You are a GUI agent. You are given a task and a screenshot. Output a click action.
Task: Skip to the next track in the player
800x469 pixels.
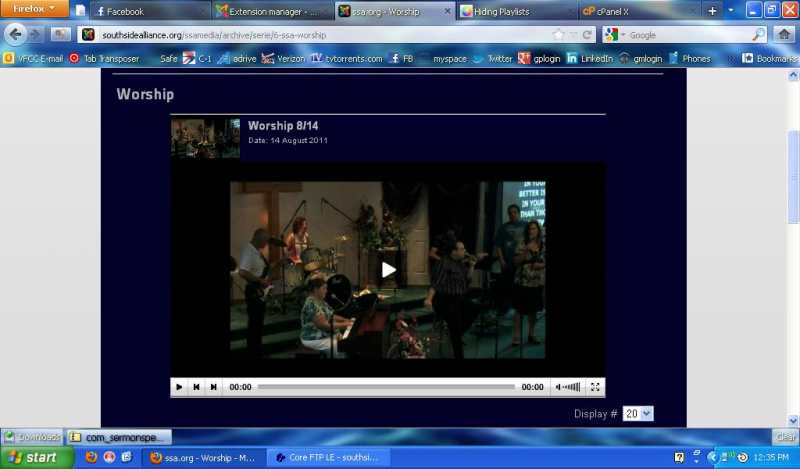coord(213,387)
